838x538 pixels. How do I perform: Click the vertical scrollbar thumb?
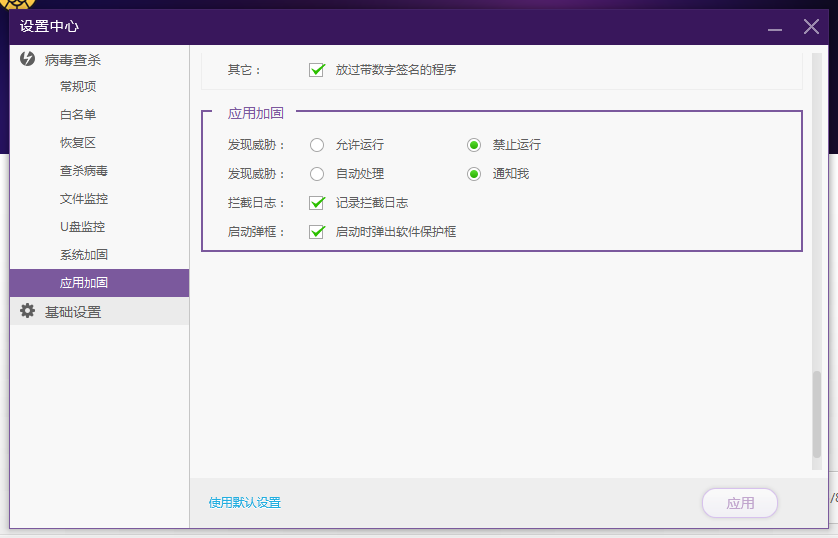[x=817, y=414]
